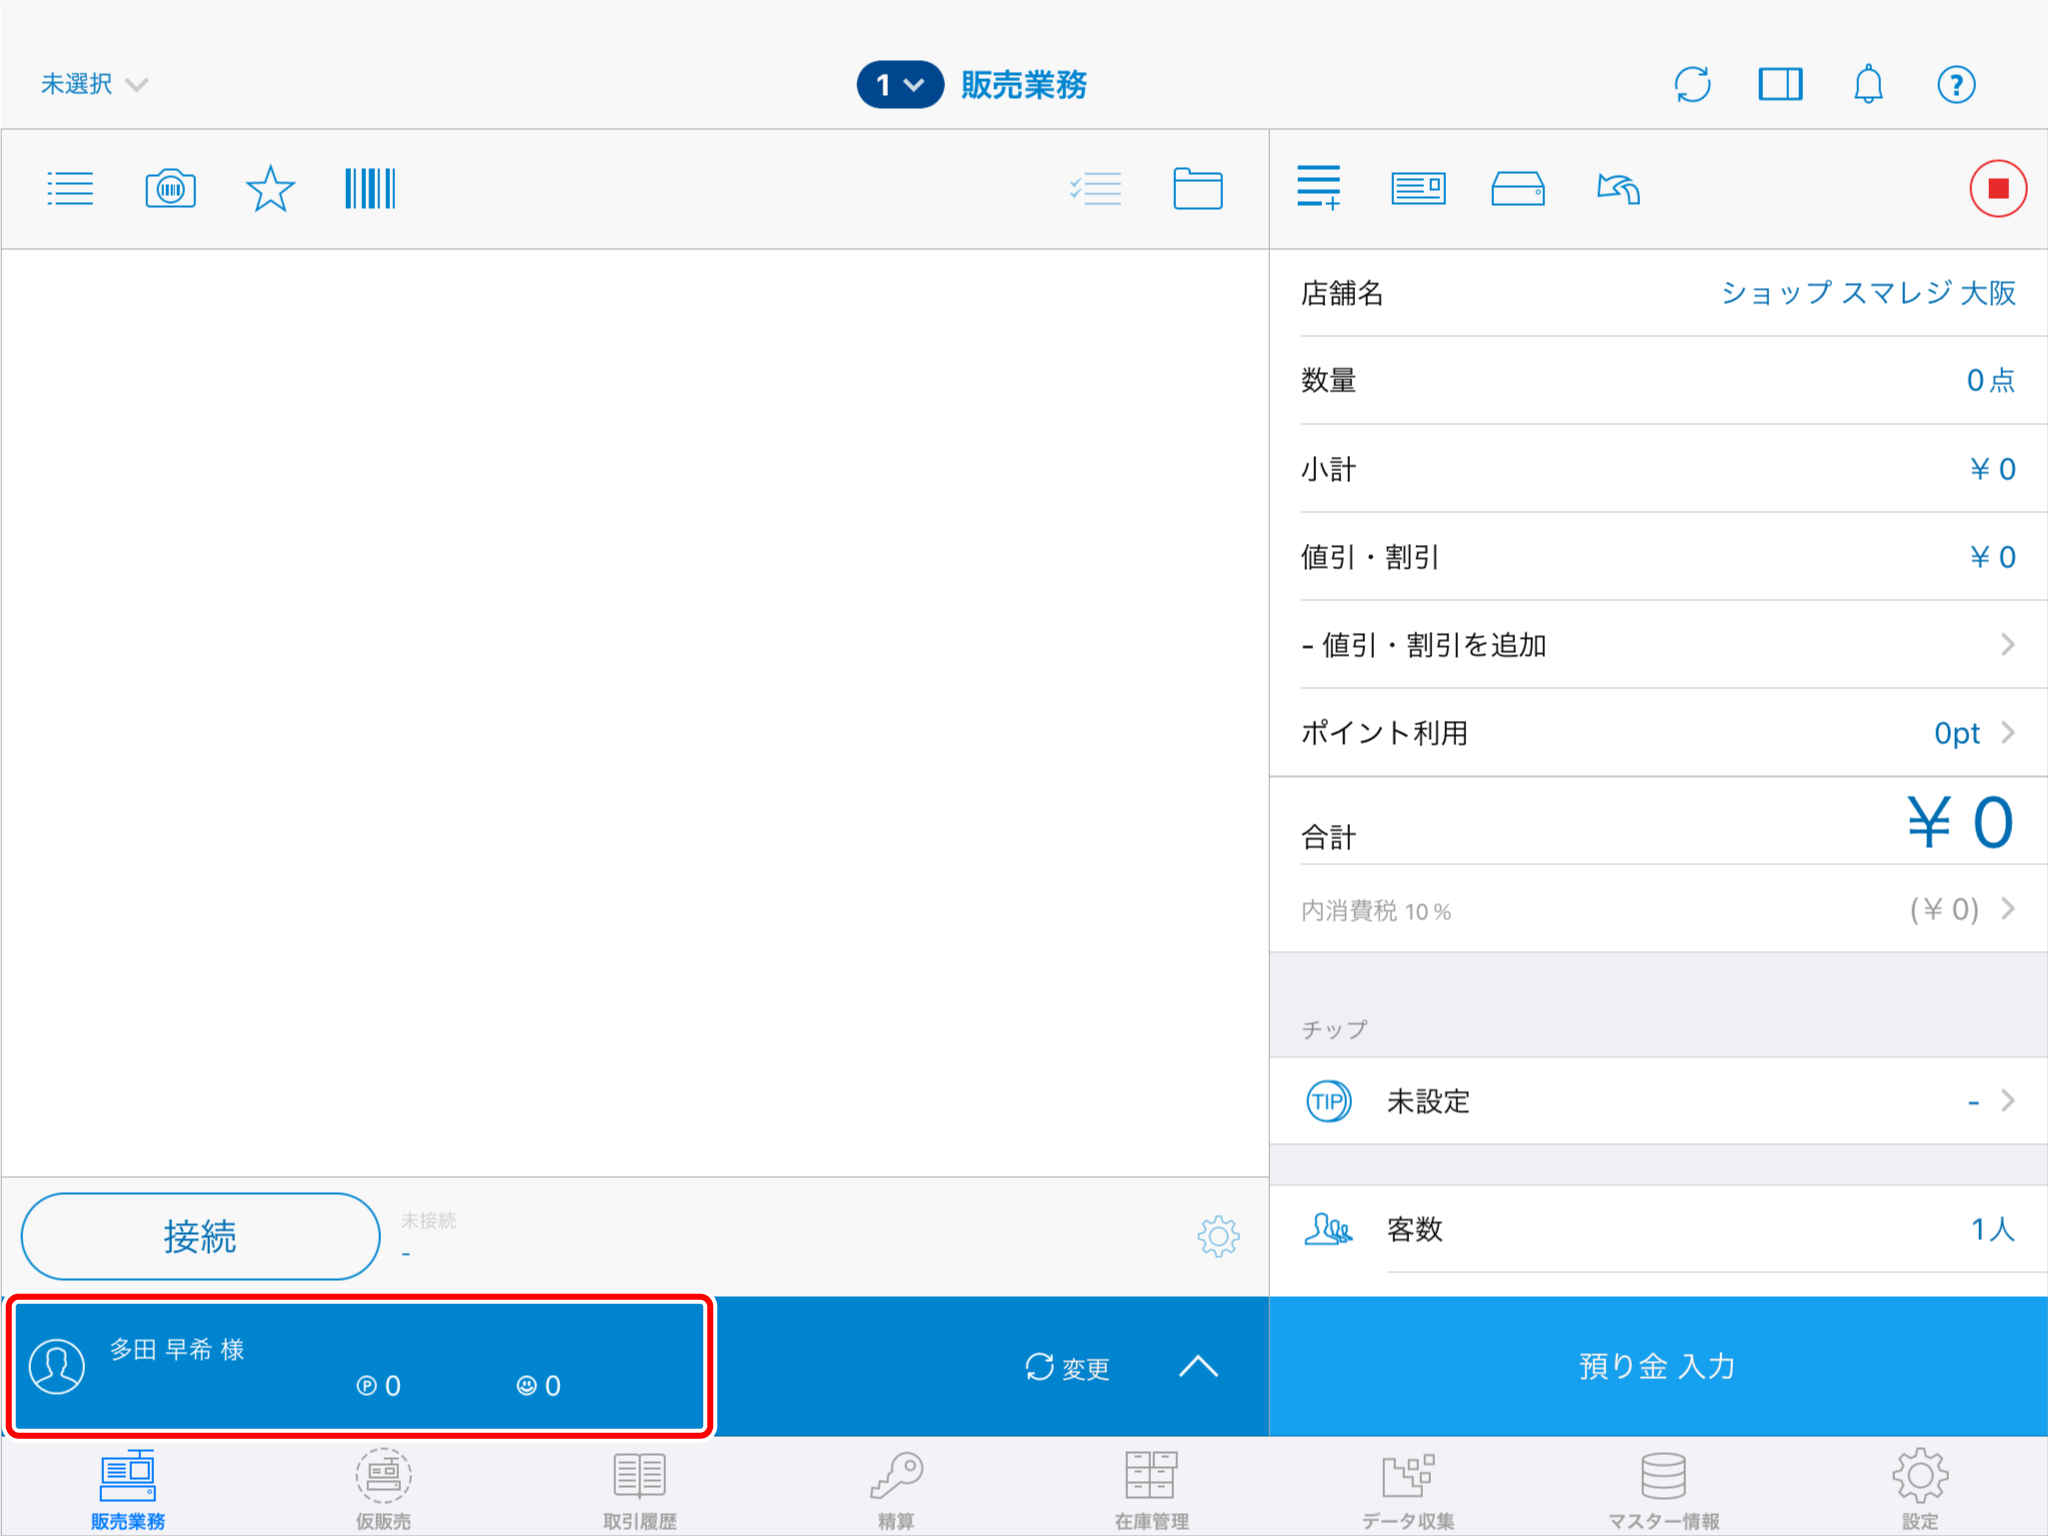Open ポイント利用 0pt row
2048x1536 pixels.
pyautogui.click(x=1658, y=733)
